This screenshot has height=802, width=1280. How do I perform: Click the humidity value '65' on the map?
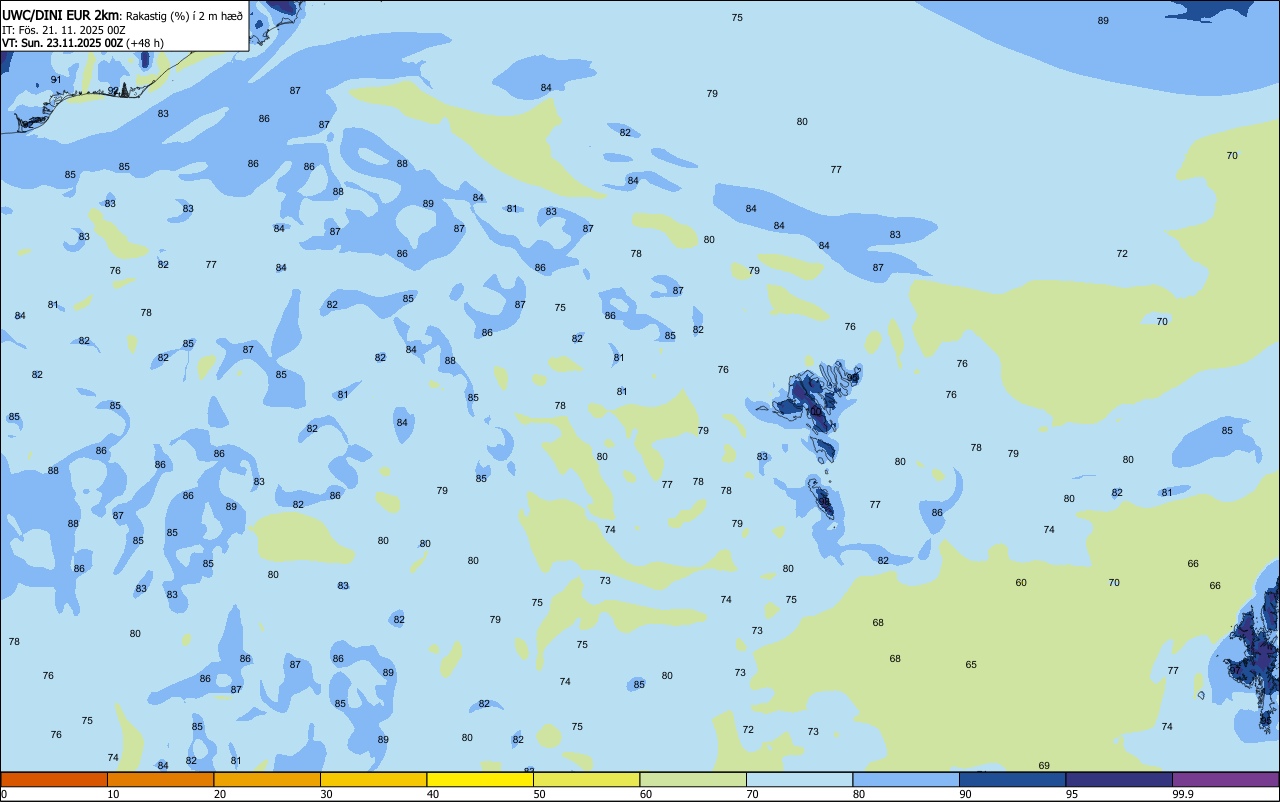971,665
